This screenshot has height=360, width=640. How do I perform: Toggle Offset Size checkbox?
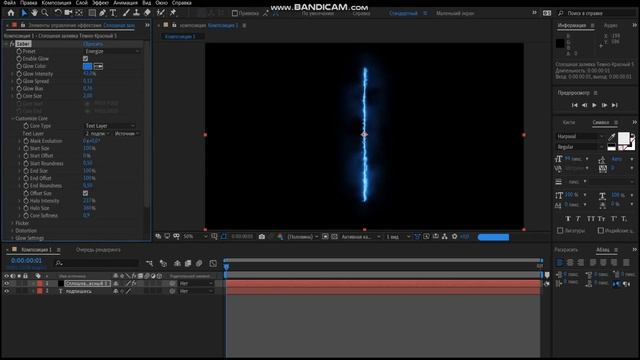tap(85, 193)
